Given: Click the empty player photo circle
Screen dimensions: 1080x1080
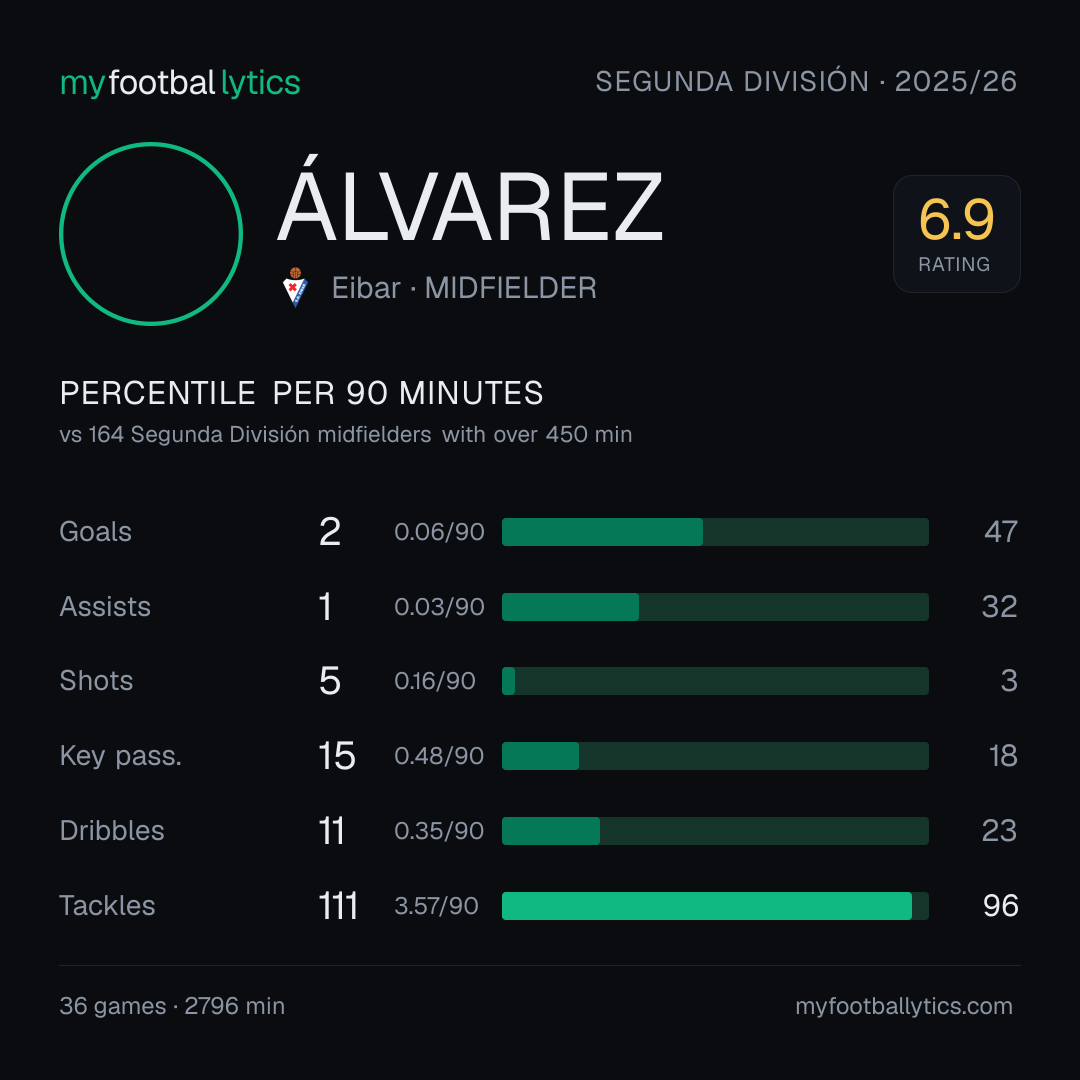Looking at the screenshot, I should [x=151, y=233].
